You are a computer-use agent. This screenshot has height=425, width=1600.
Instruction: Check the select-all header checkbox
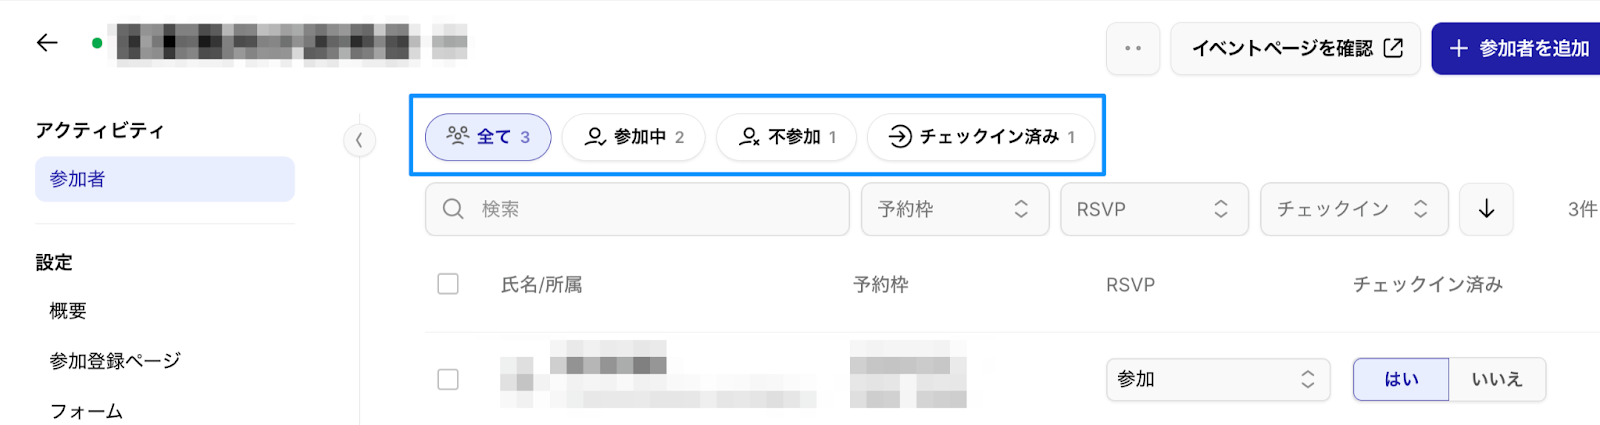(448, 284)
